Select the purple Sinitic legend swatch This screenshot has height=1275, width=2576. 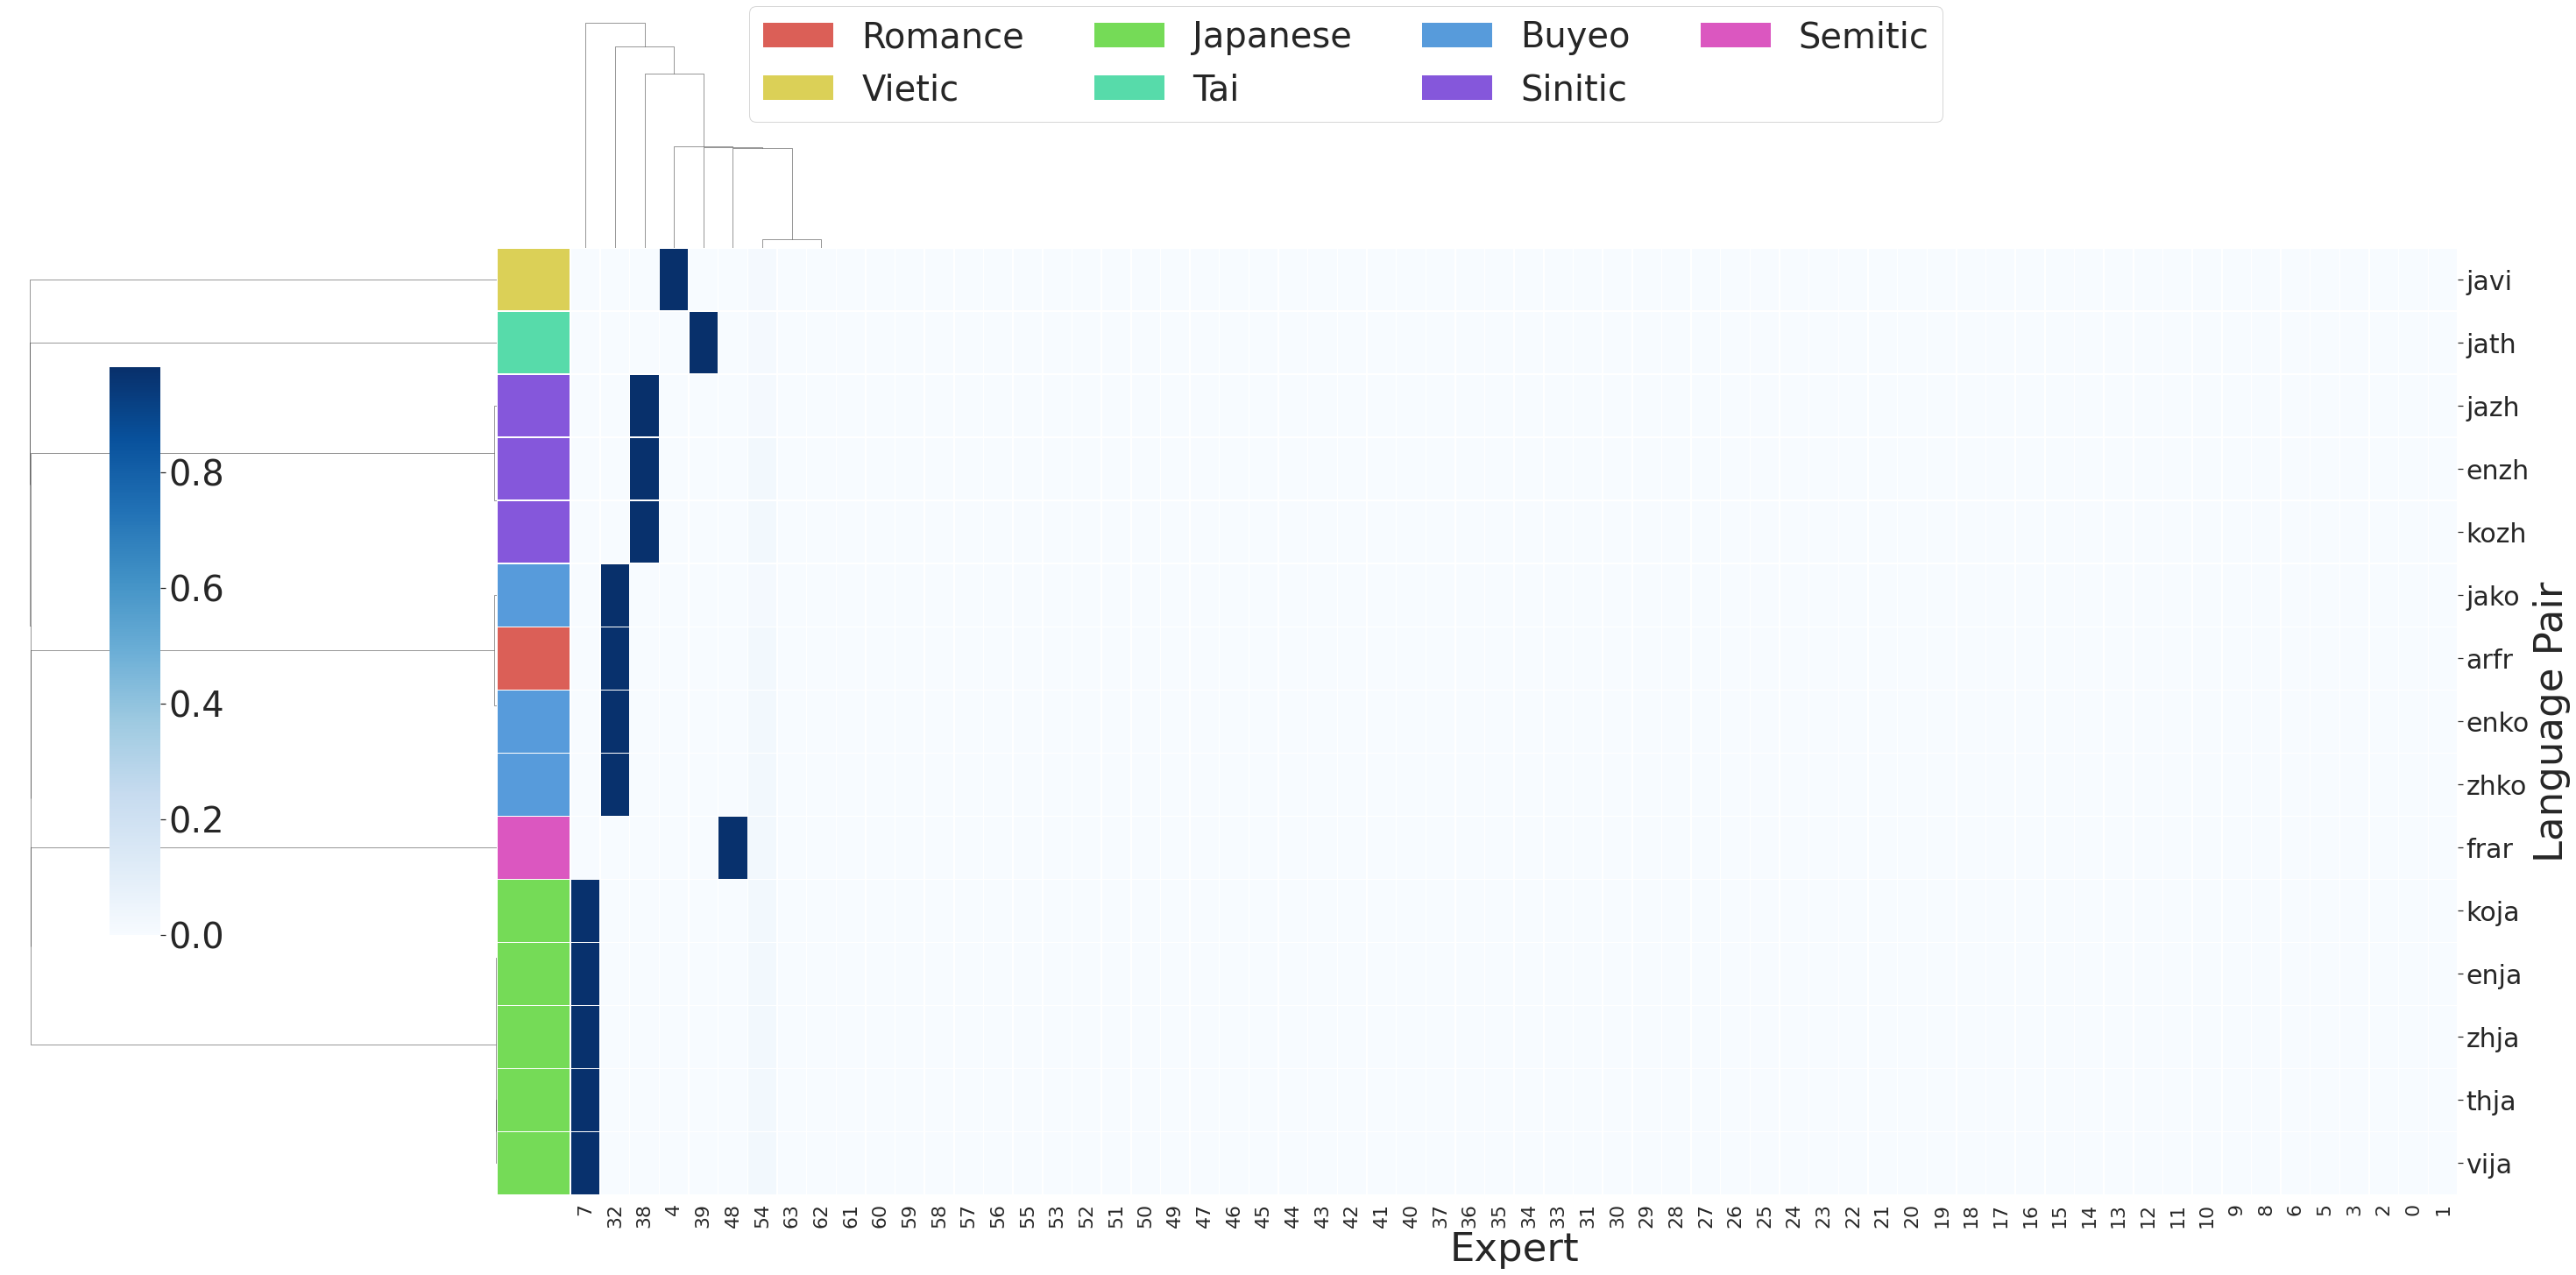1456,88
